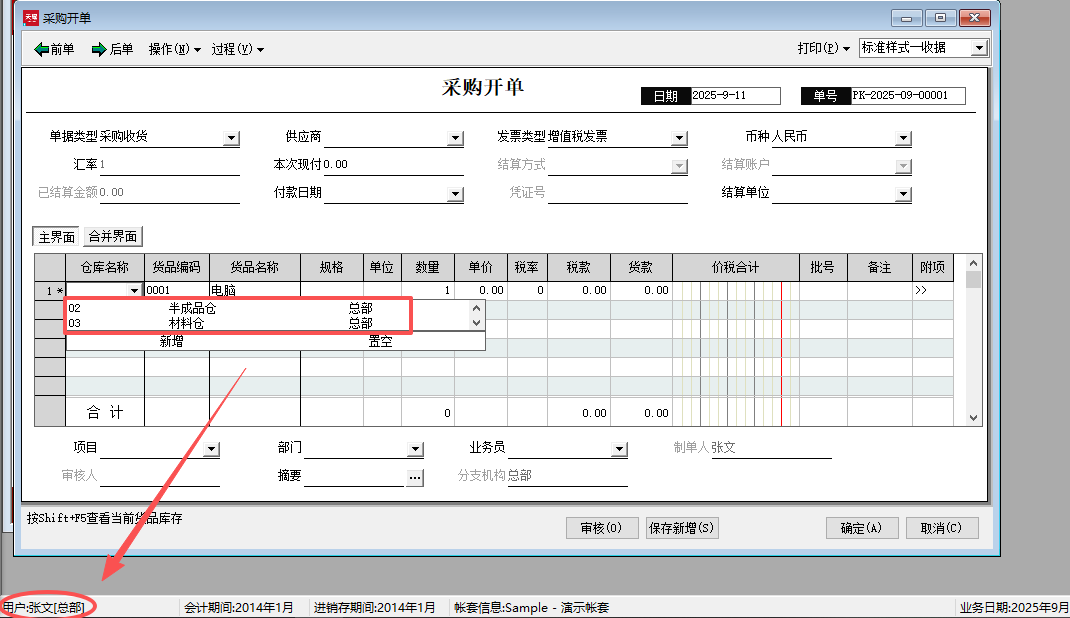Screen dimensions: 1070x618
Task: Select 半成品仓 from warehouse list
Action: click(x=192, y=309)
